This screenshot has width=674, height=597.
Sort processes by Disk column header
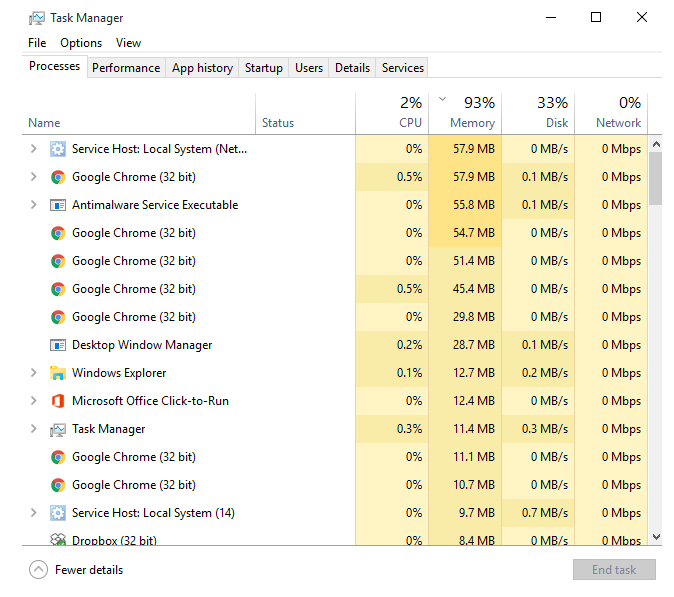tap(538, 113)
